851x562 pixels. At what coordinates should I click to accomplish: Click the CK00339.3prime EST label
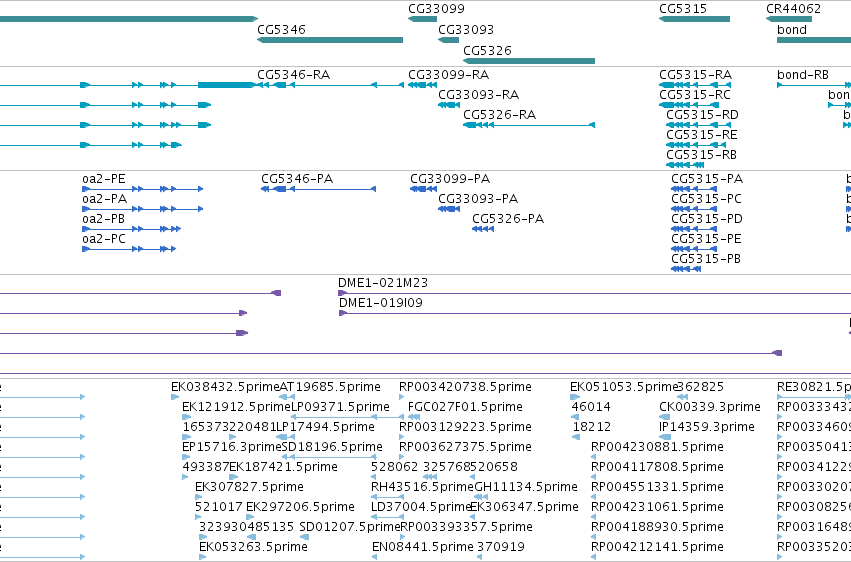(710, 407)
